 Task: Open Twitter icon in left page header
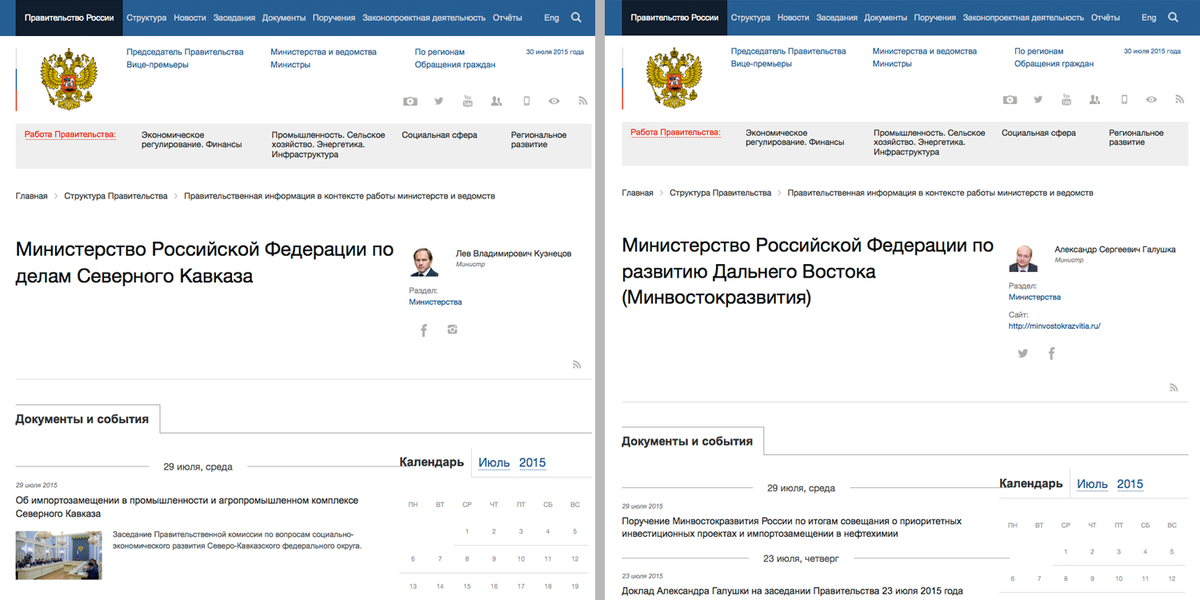click(x=438, y=101)
